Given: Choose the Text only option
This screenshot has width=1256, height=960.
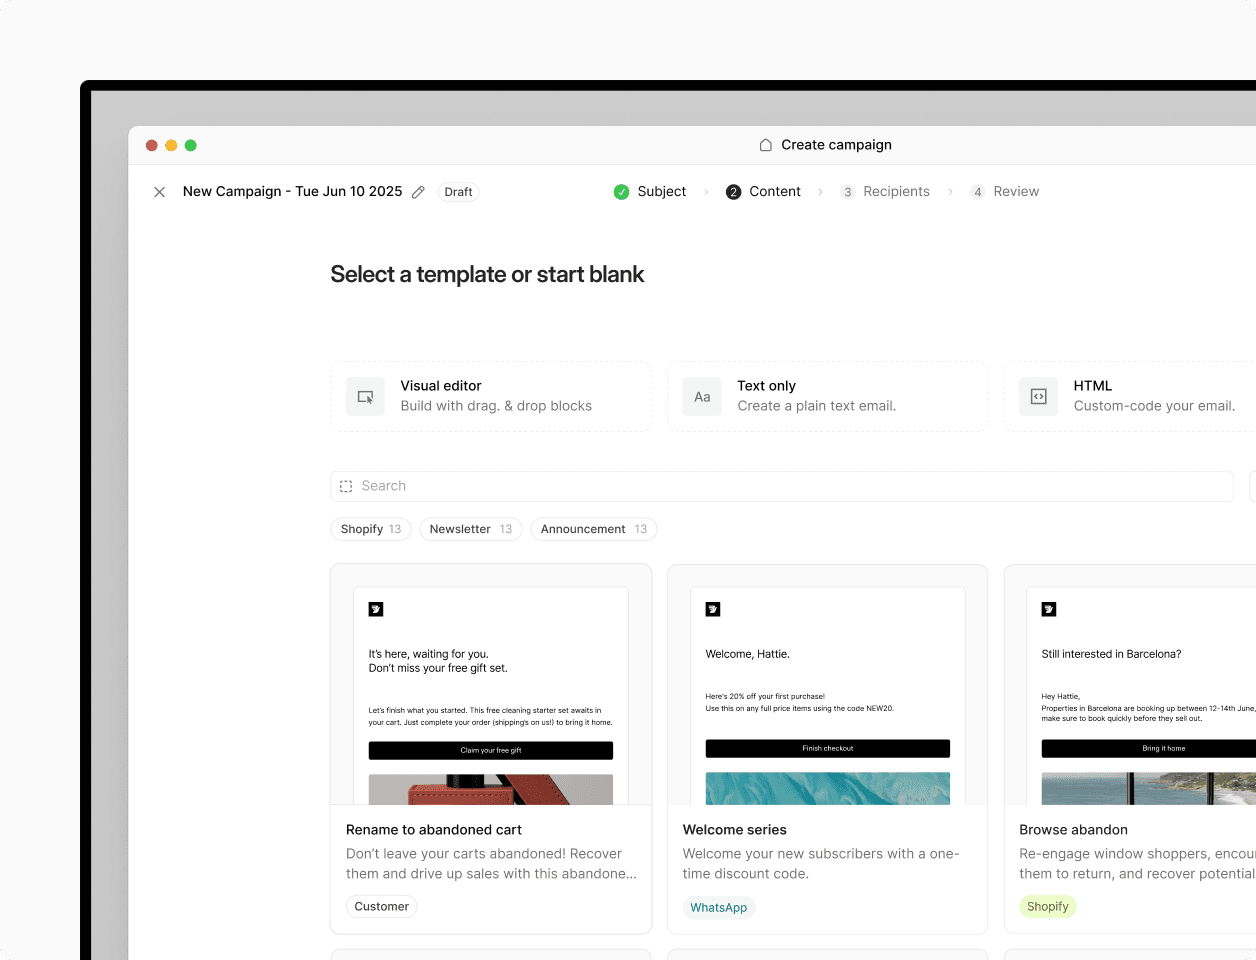Looking at the screenshot, I should [x=827, y=397].
